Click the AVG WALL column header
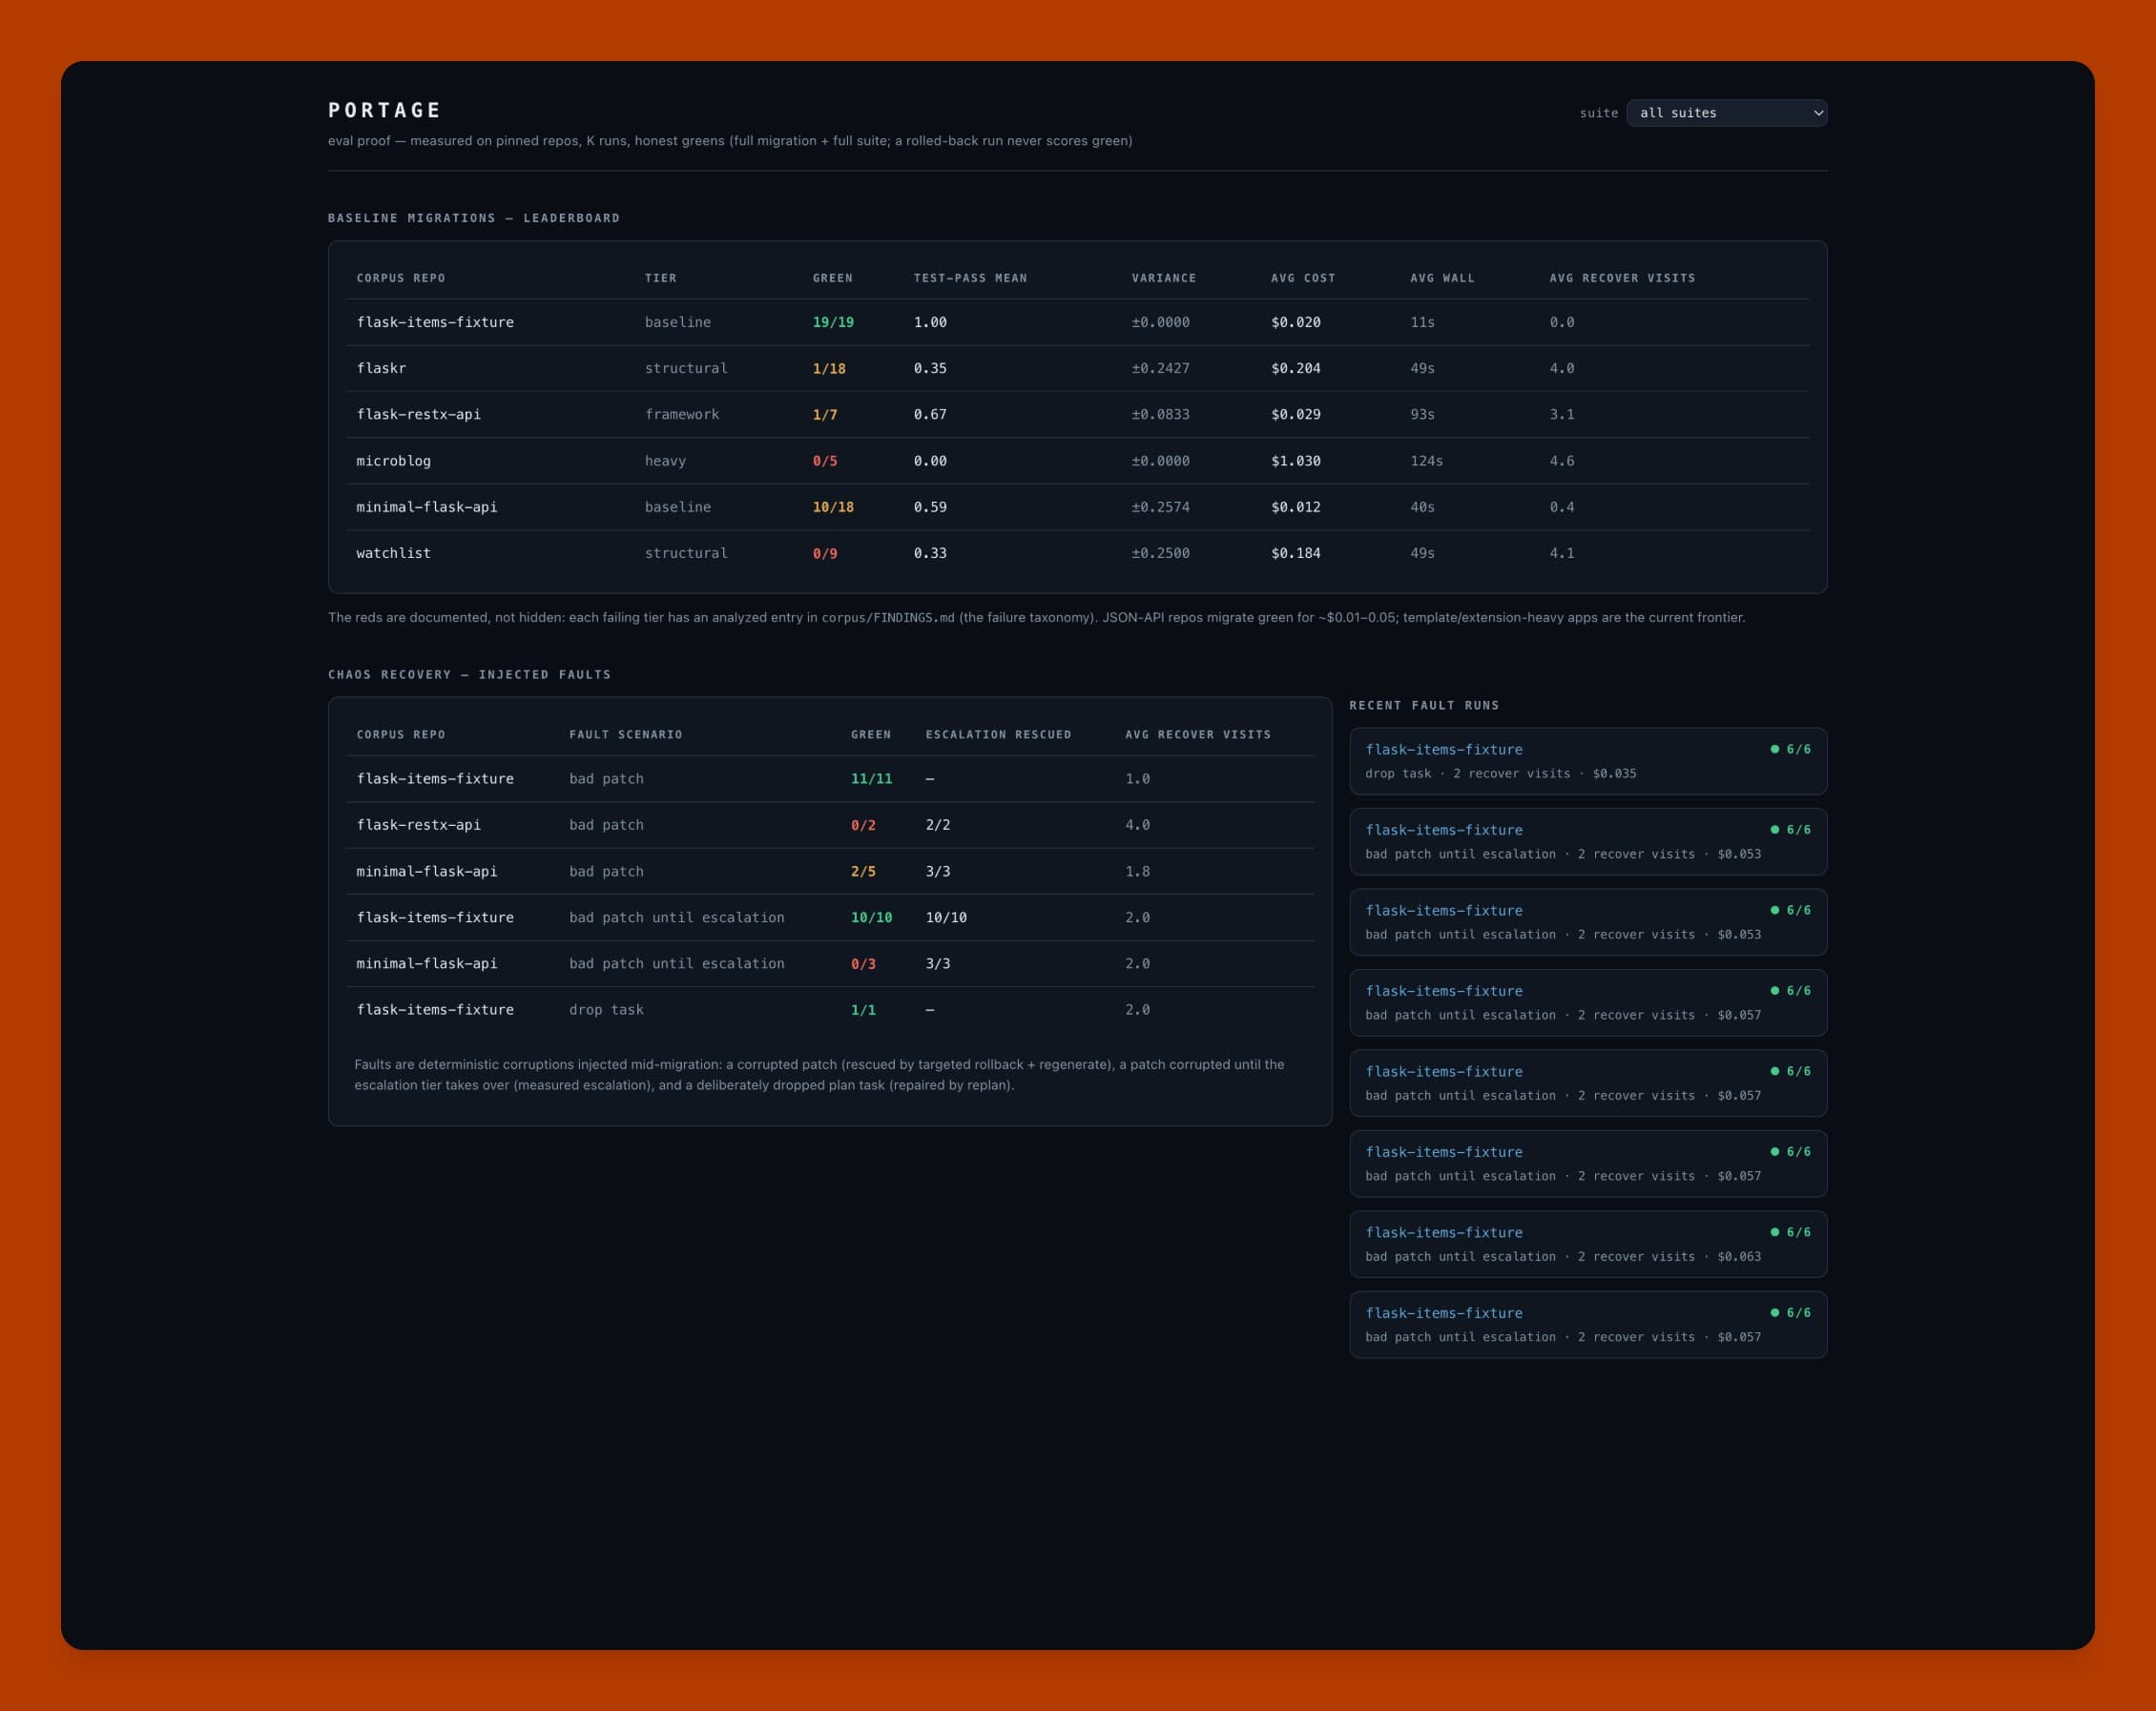 point(1442,278)
